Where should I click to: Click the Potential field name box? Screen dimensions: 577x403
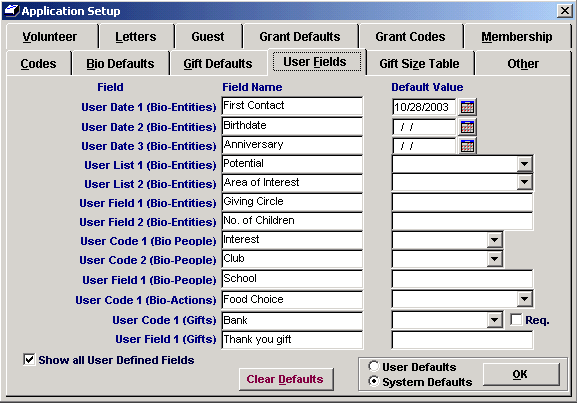292,164
